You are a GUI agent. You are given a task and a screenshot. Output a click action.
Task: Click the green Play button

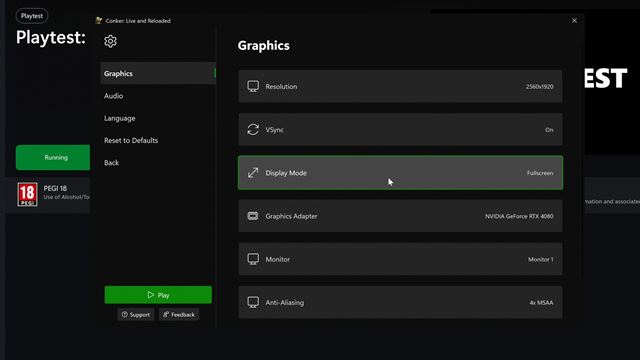(x=158, y=295)
